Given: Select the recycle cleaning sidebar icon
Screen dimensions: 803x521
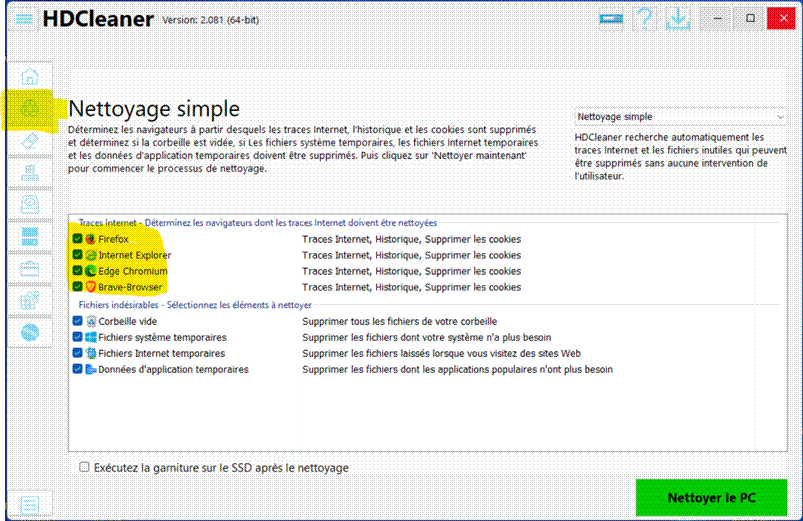Looking at the screenshot, I should point(30,109).
